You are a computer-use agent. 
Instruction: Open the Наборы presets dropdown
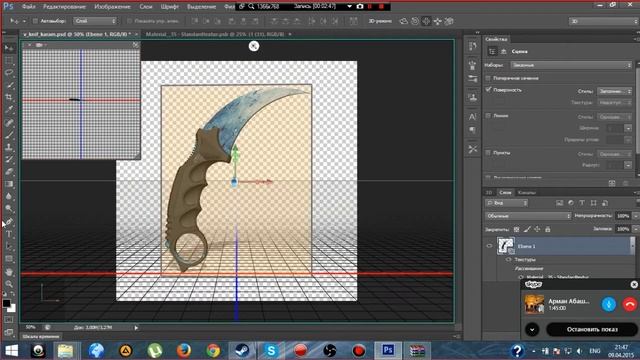[571, 65]
